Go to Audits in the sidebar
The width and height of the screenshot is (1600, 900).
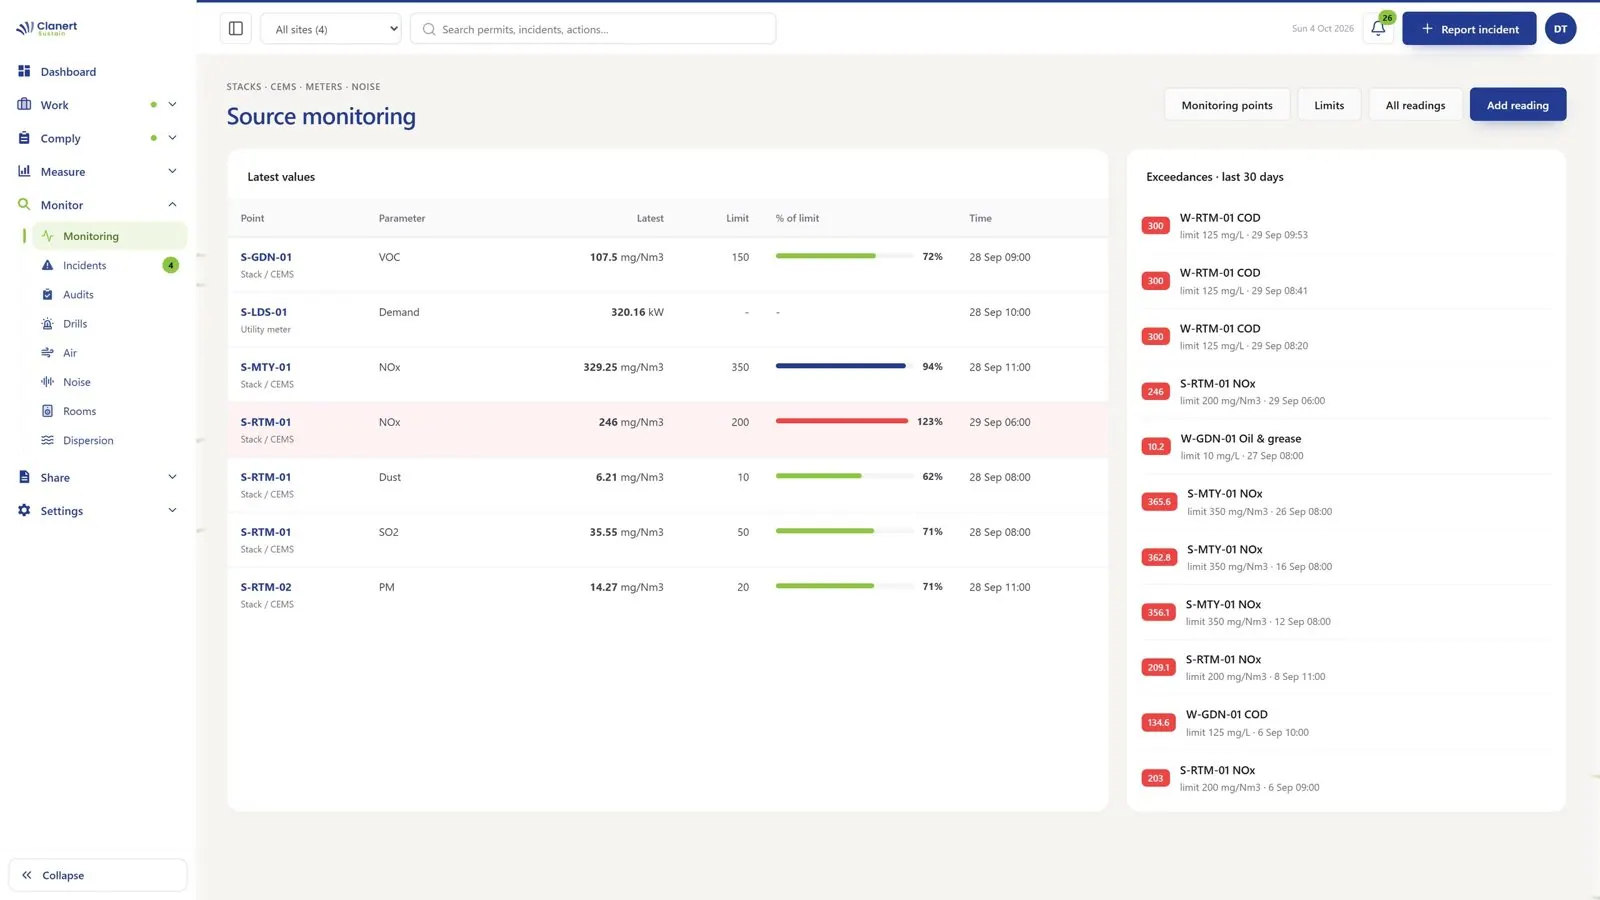[x=78, y=294]
